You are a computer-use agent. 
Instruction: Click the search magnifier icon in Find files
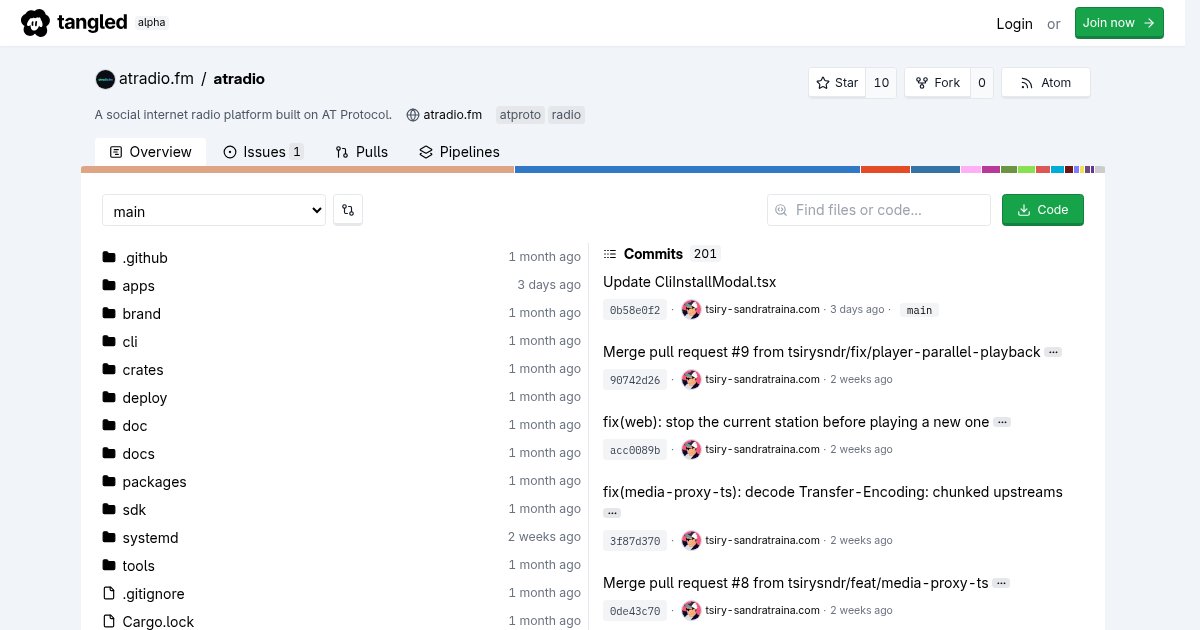[781, 210]
